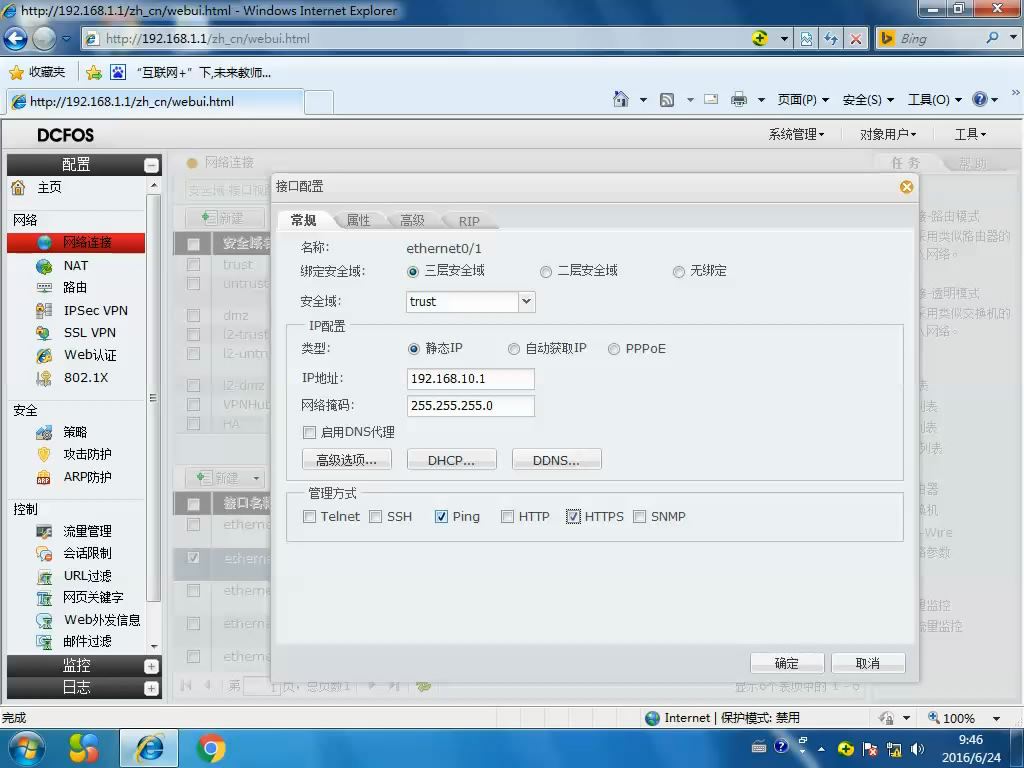Screen dimensions: 1024x768
Task: Click the 802.1X icon
Action: [44, 377]
